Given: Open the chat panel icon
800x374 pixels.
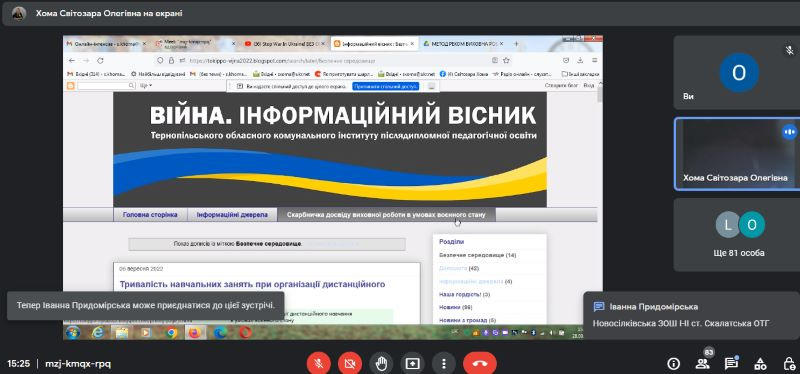Looking at the screenshot, I should 732,363.
